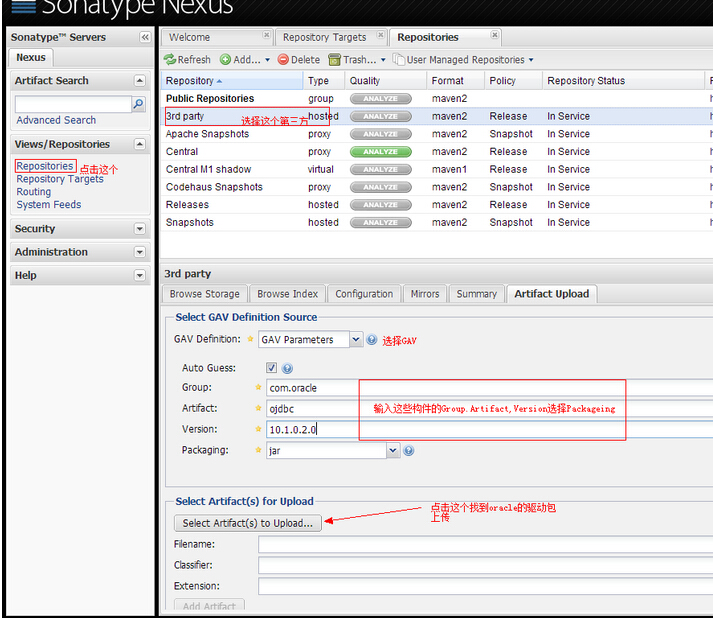Select the Nexus server tab

click(x=31, y=58)
